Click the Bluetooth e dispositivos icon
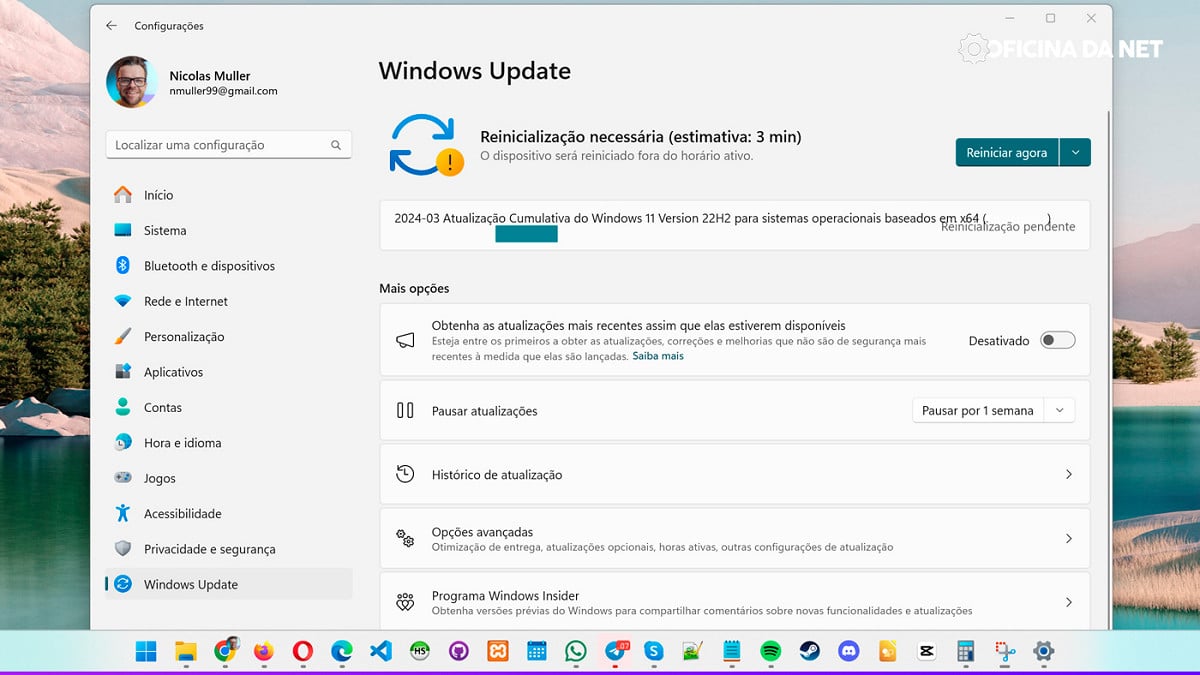 [x=123, y=266]
